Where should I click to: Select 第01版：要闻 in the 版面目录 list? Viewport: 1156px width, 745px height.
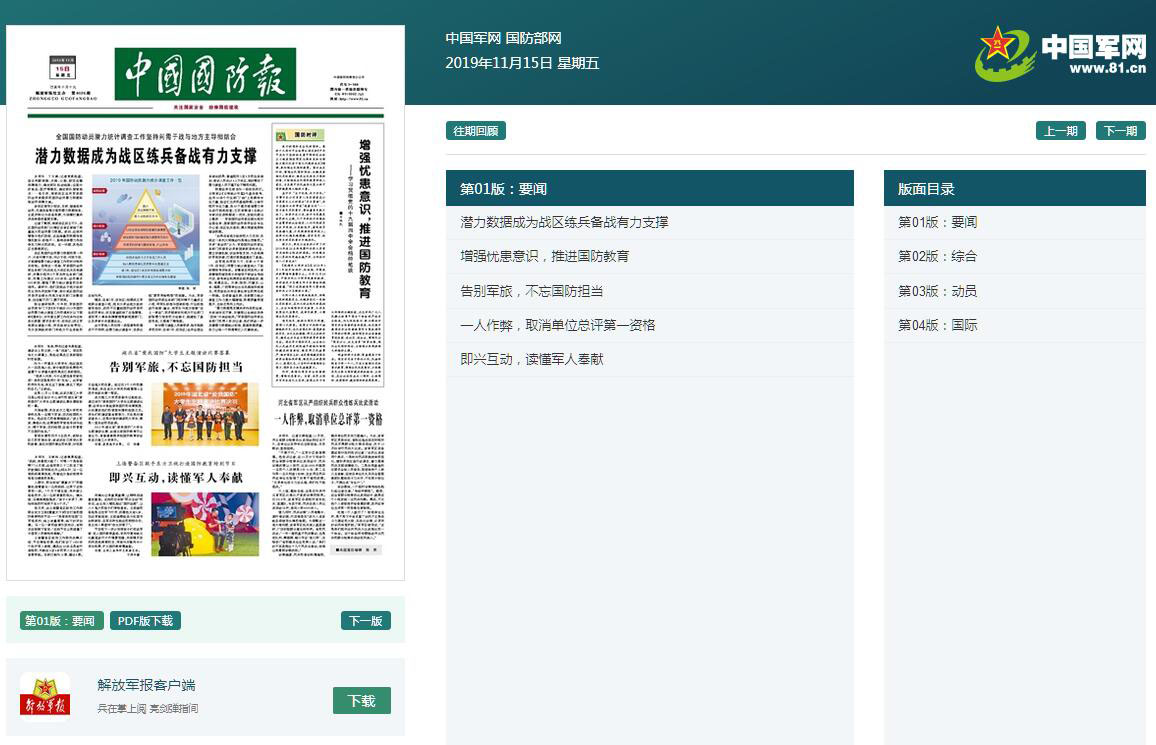937,222
